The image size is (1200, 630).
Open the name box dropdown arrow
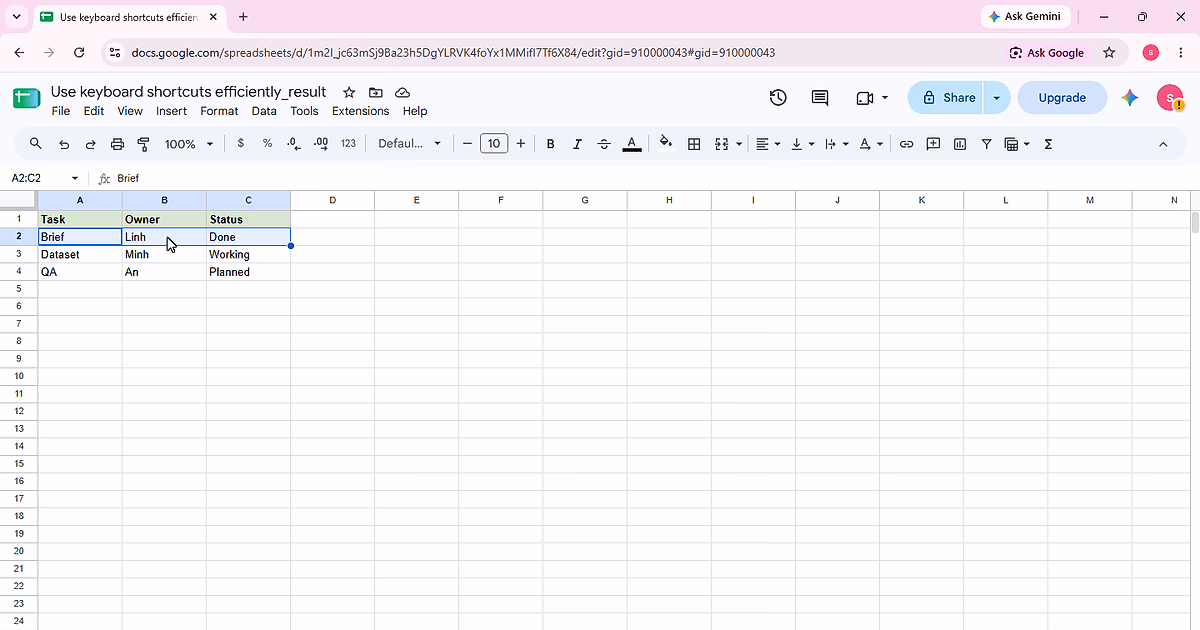[75, 178]
